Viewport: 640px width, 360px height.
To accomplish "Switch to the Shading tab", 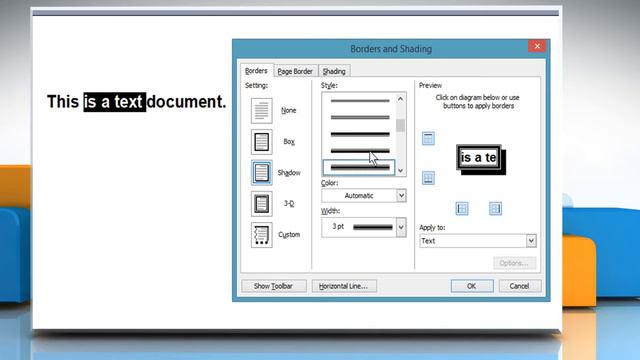I will coord(334,71).
